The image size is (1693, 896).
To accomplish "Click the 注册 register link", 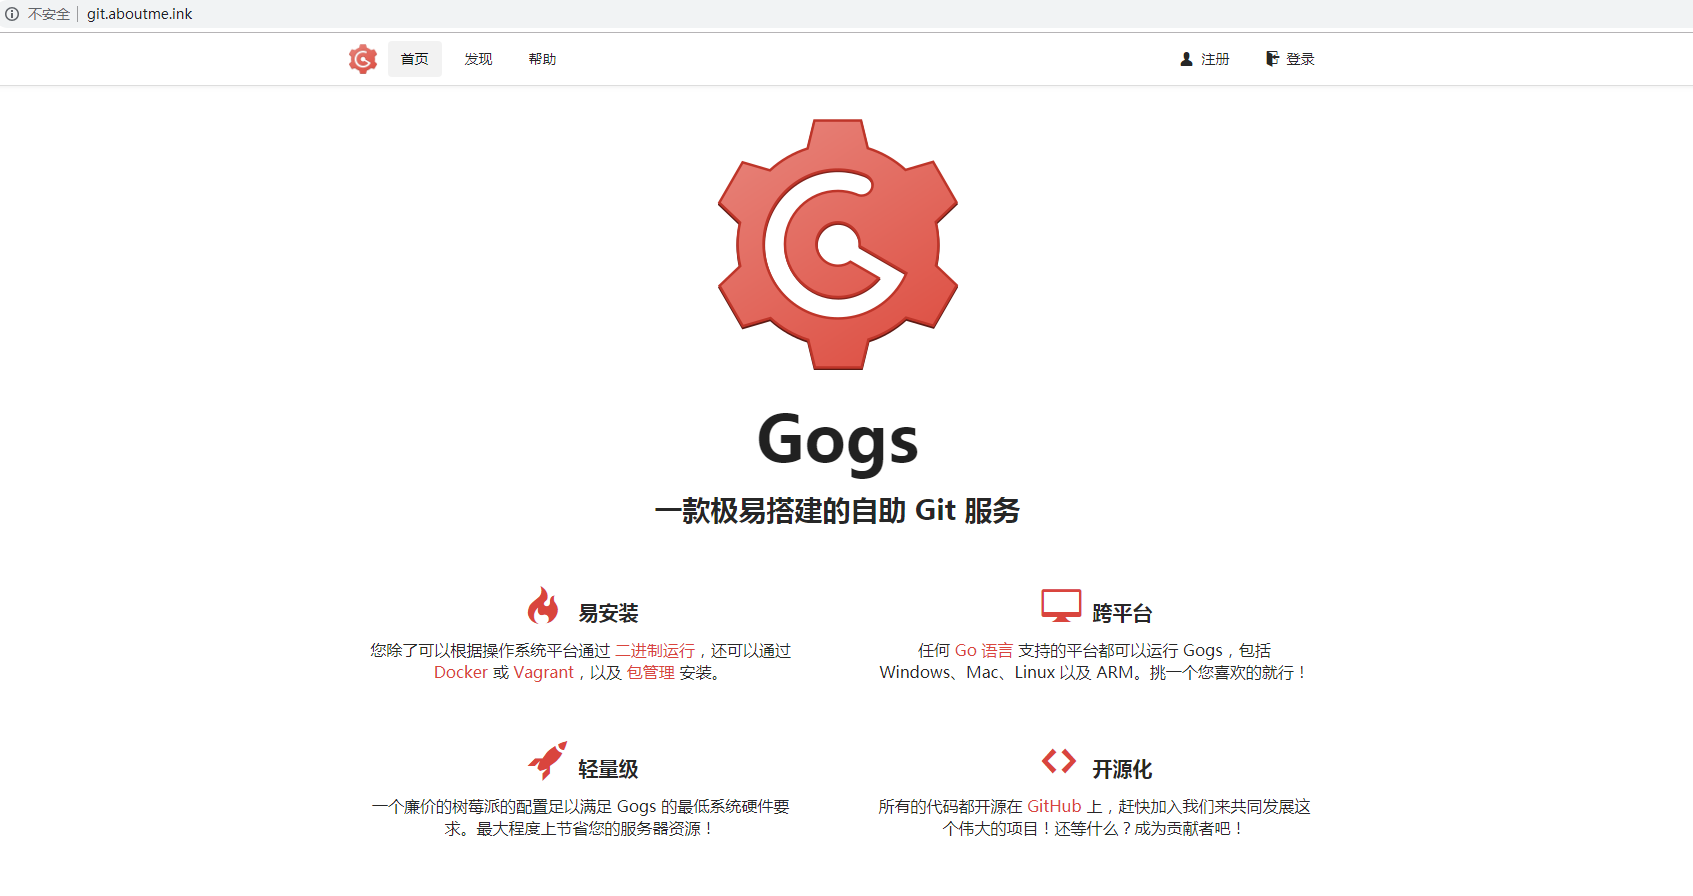I will 1205,59.
